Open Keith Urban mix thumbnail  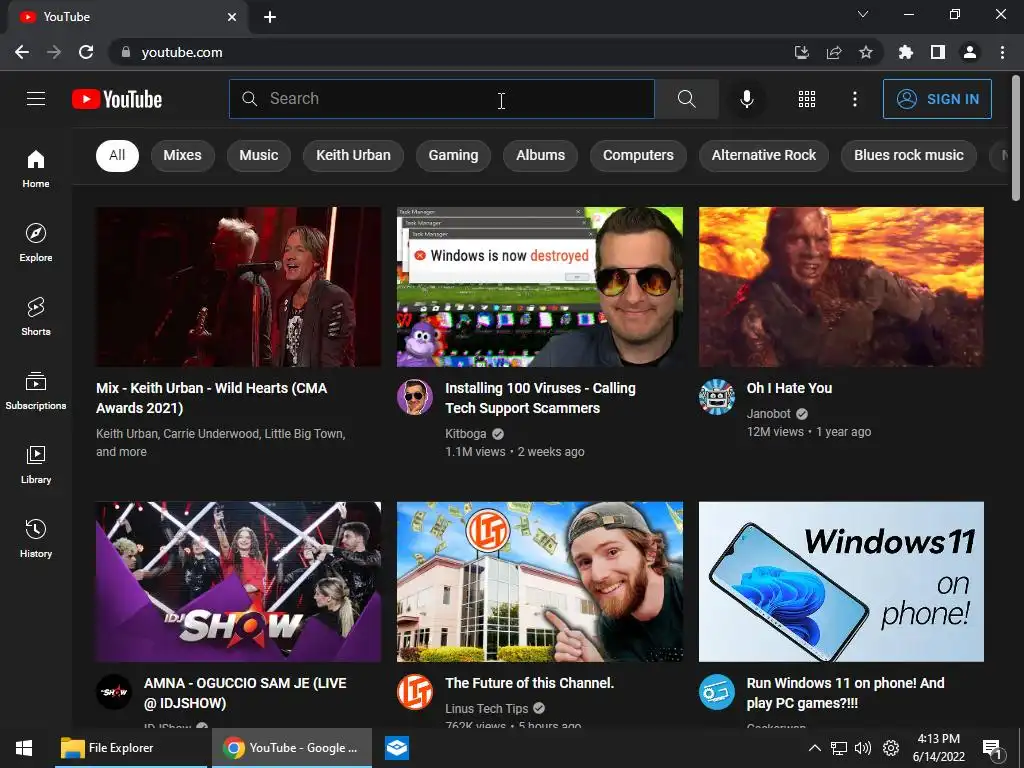coord(238,287)
